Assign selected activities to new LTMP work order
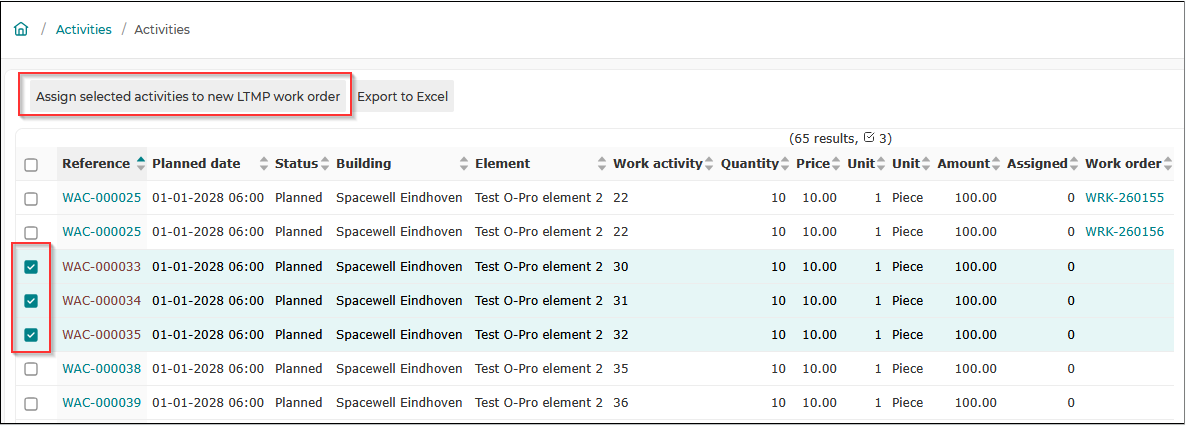Viewport: 1186px width, 426px height. (188, 96)
